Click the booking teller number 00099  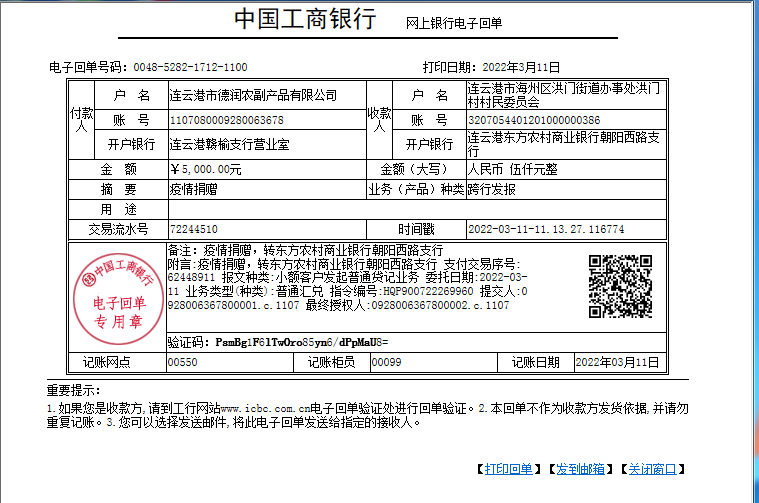[x=386, y=362]
